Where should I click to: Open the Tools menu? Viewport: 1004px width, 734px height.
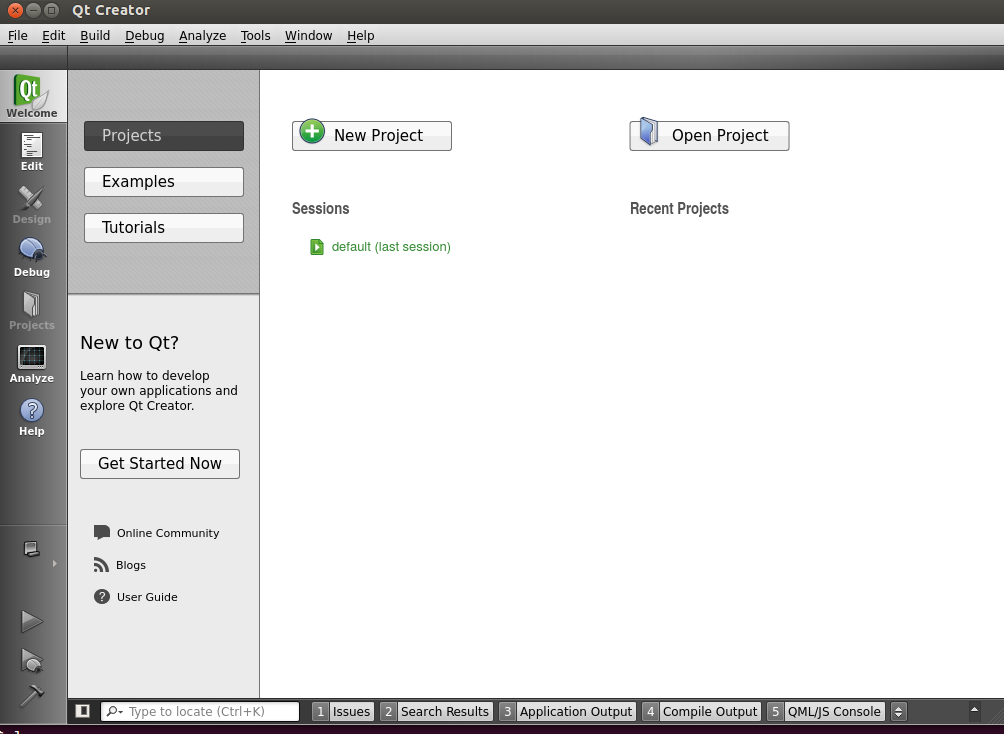[x=255, y=35]
